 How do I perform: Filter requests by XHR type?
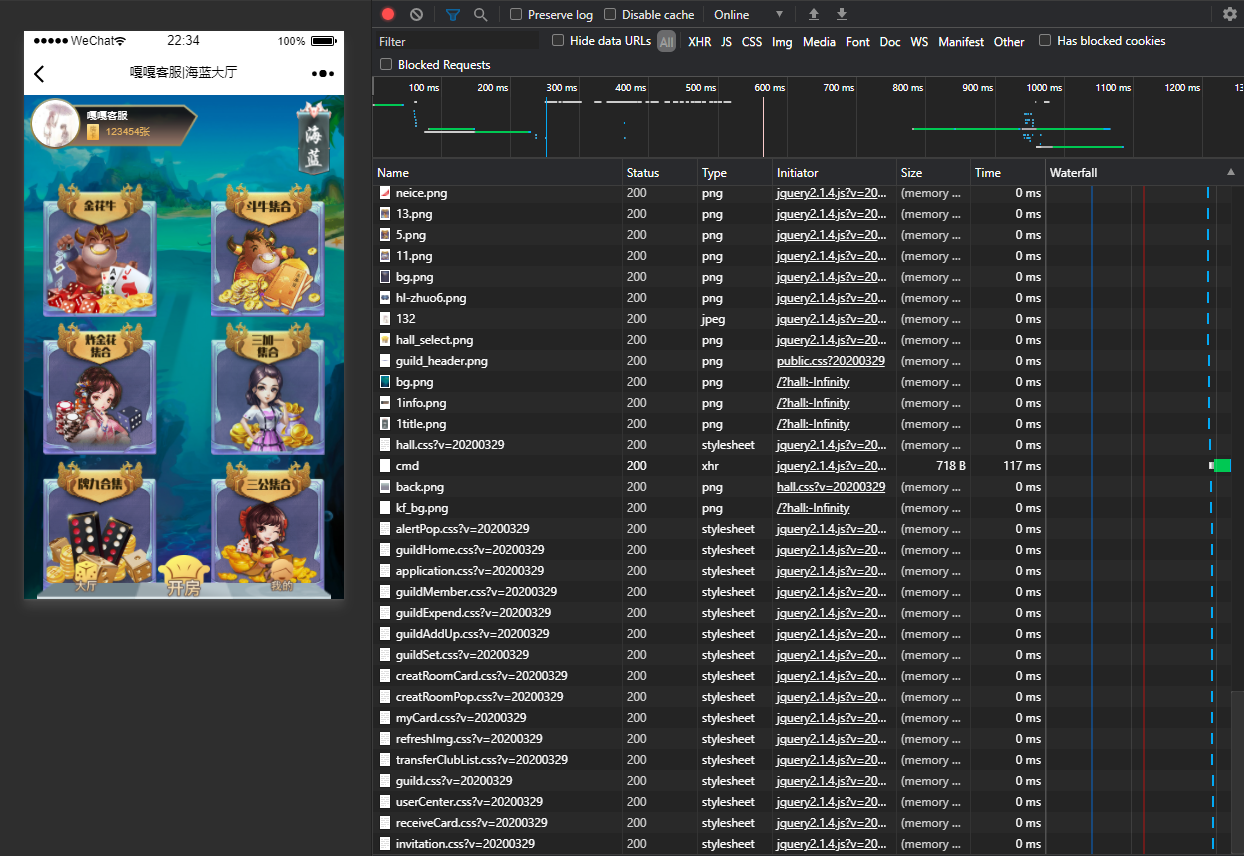(700, 42)
